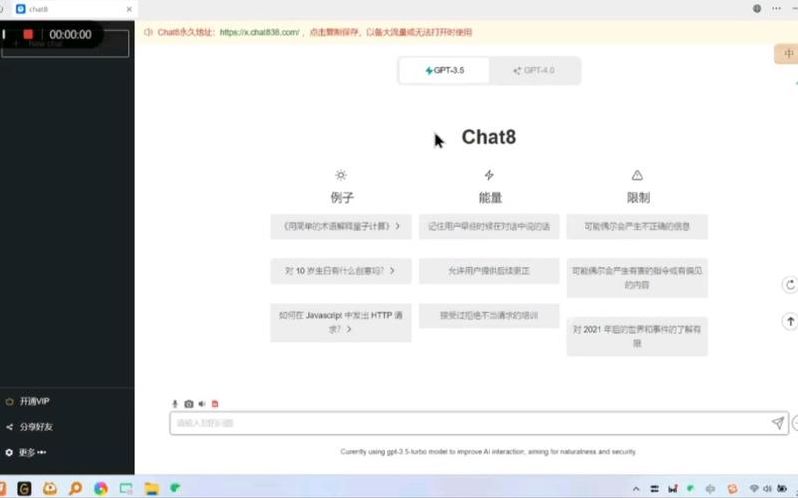Image resolution: width=798 pixels, height=498 pixels.
Task: Click the microphone icon above the input box
Action: pyautogui.click(x=175, y=404)
